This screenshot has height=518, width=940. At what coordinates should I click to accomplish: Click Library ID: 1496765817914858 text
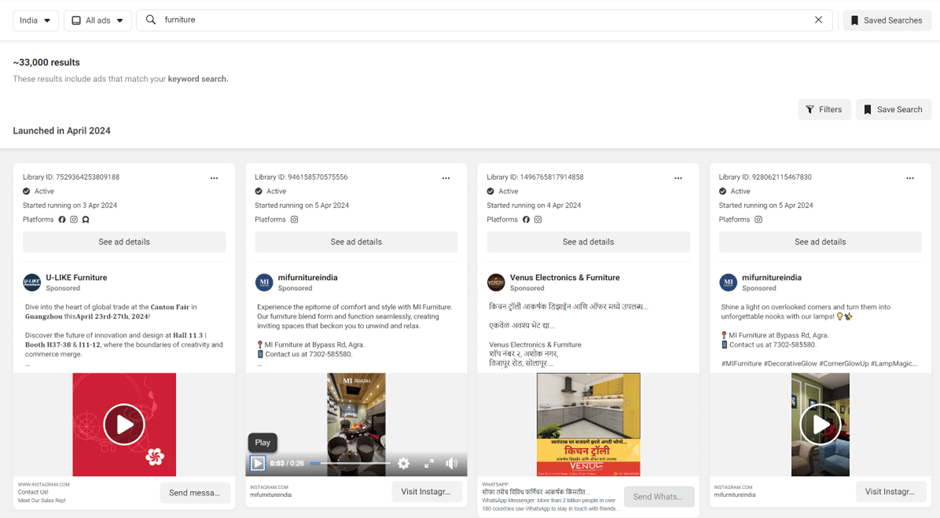(535, 177)
